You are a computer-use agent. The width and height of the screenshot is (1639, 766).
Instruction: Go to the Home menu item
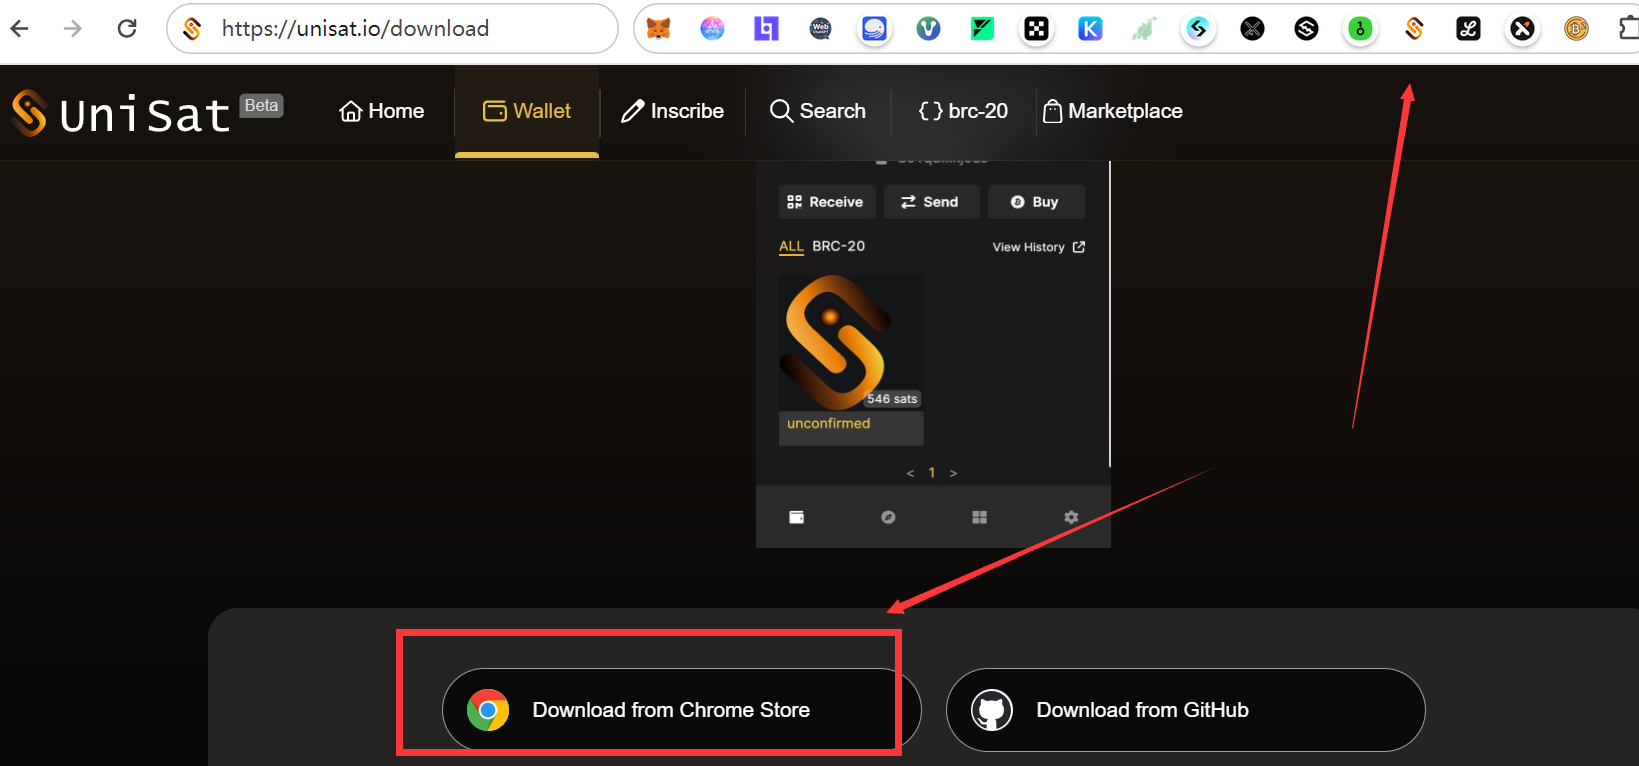[x=382, y=111]
